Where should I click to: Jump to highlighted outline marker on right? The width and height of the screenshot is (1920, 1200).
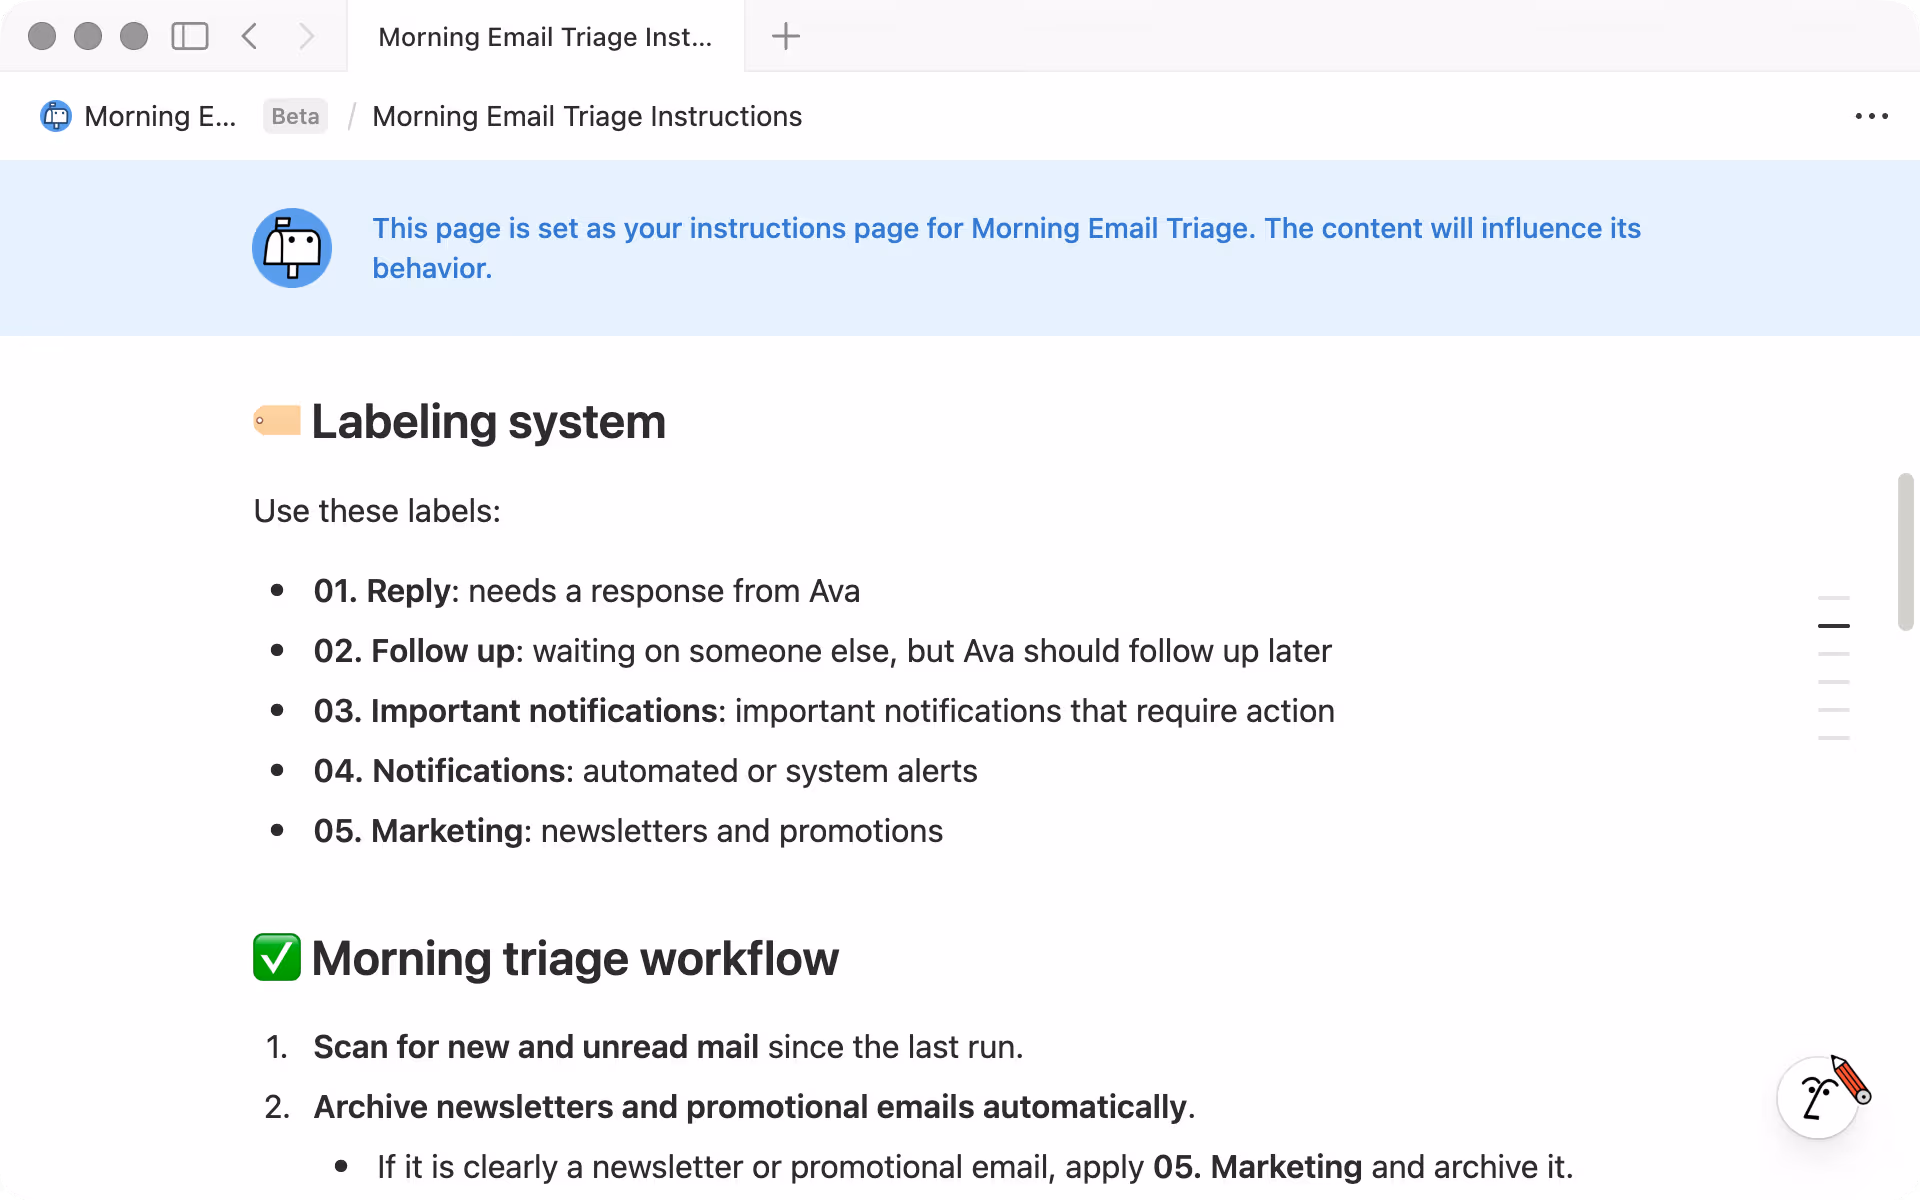point(1833,626)
